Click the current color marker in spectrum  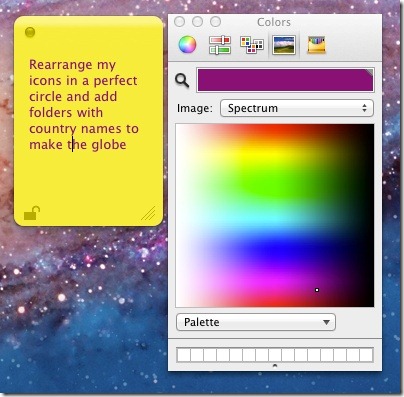(x=317, y=290)
